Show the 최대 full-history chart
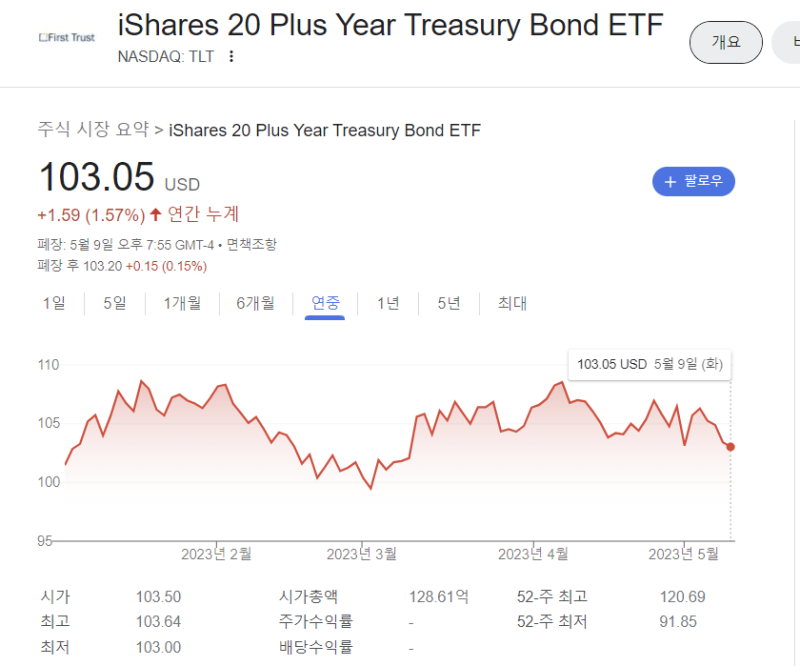800x666 pixels. [511, 303]
